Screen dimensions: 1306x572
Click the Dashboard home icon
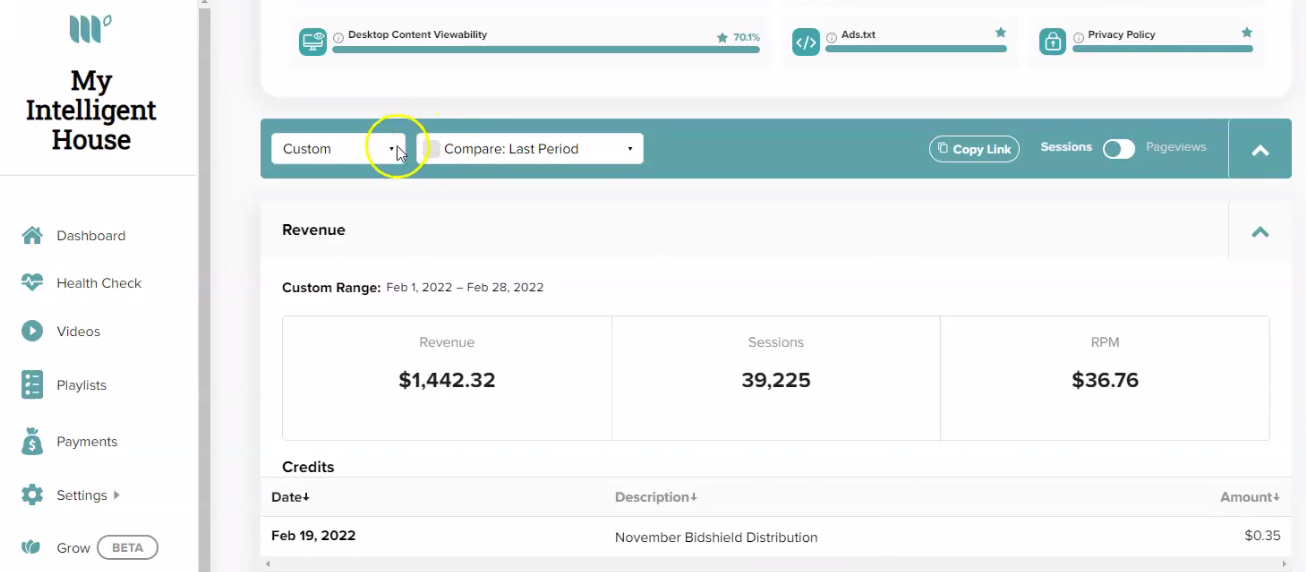[x=32, y=236]
